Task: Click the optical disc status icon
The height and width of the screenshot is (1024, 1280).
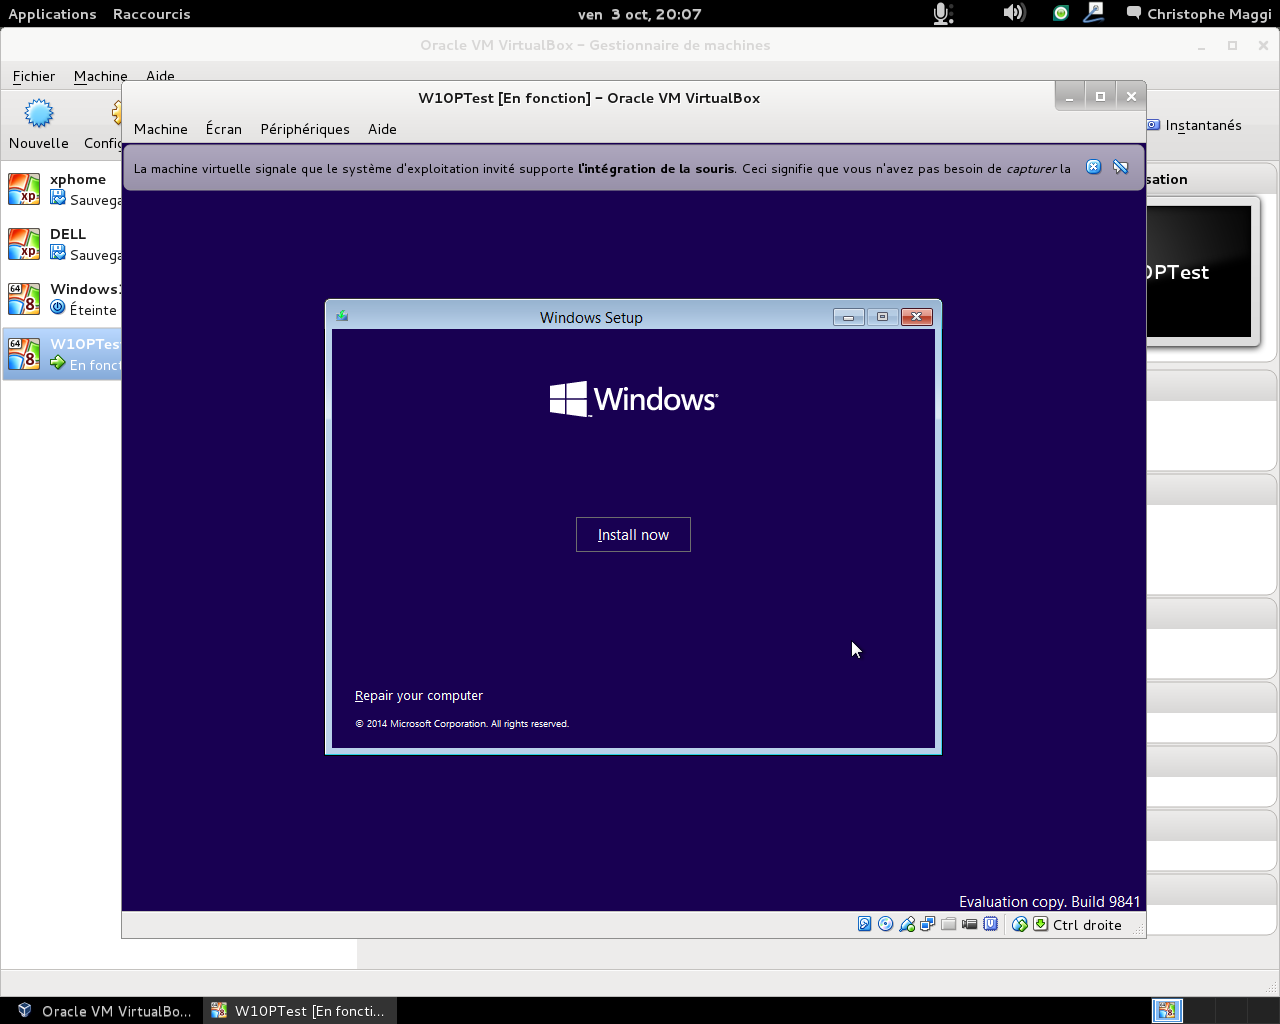Action: (886, 924)
